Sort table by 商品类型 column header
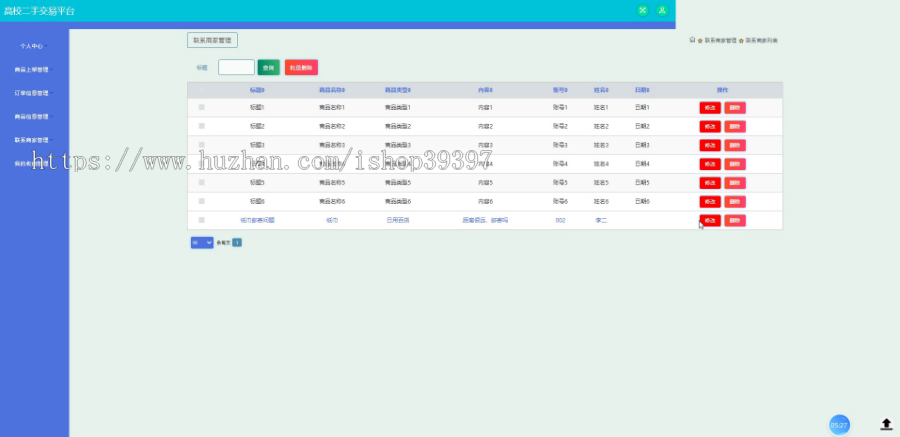The height and width of the screenshot is (437, 900). 398,90
